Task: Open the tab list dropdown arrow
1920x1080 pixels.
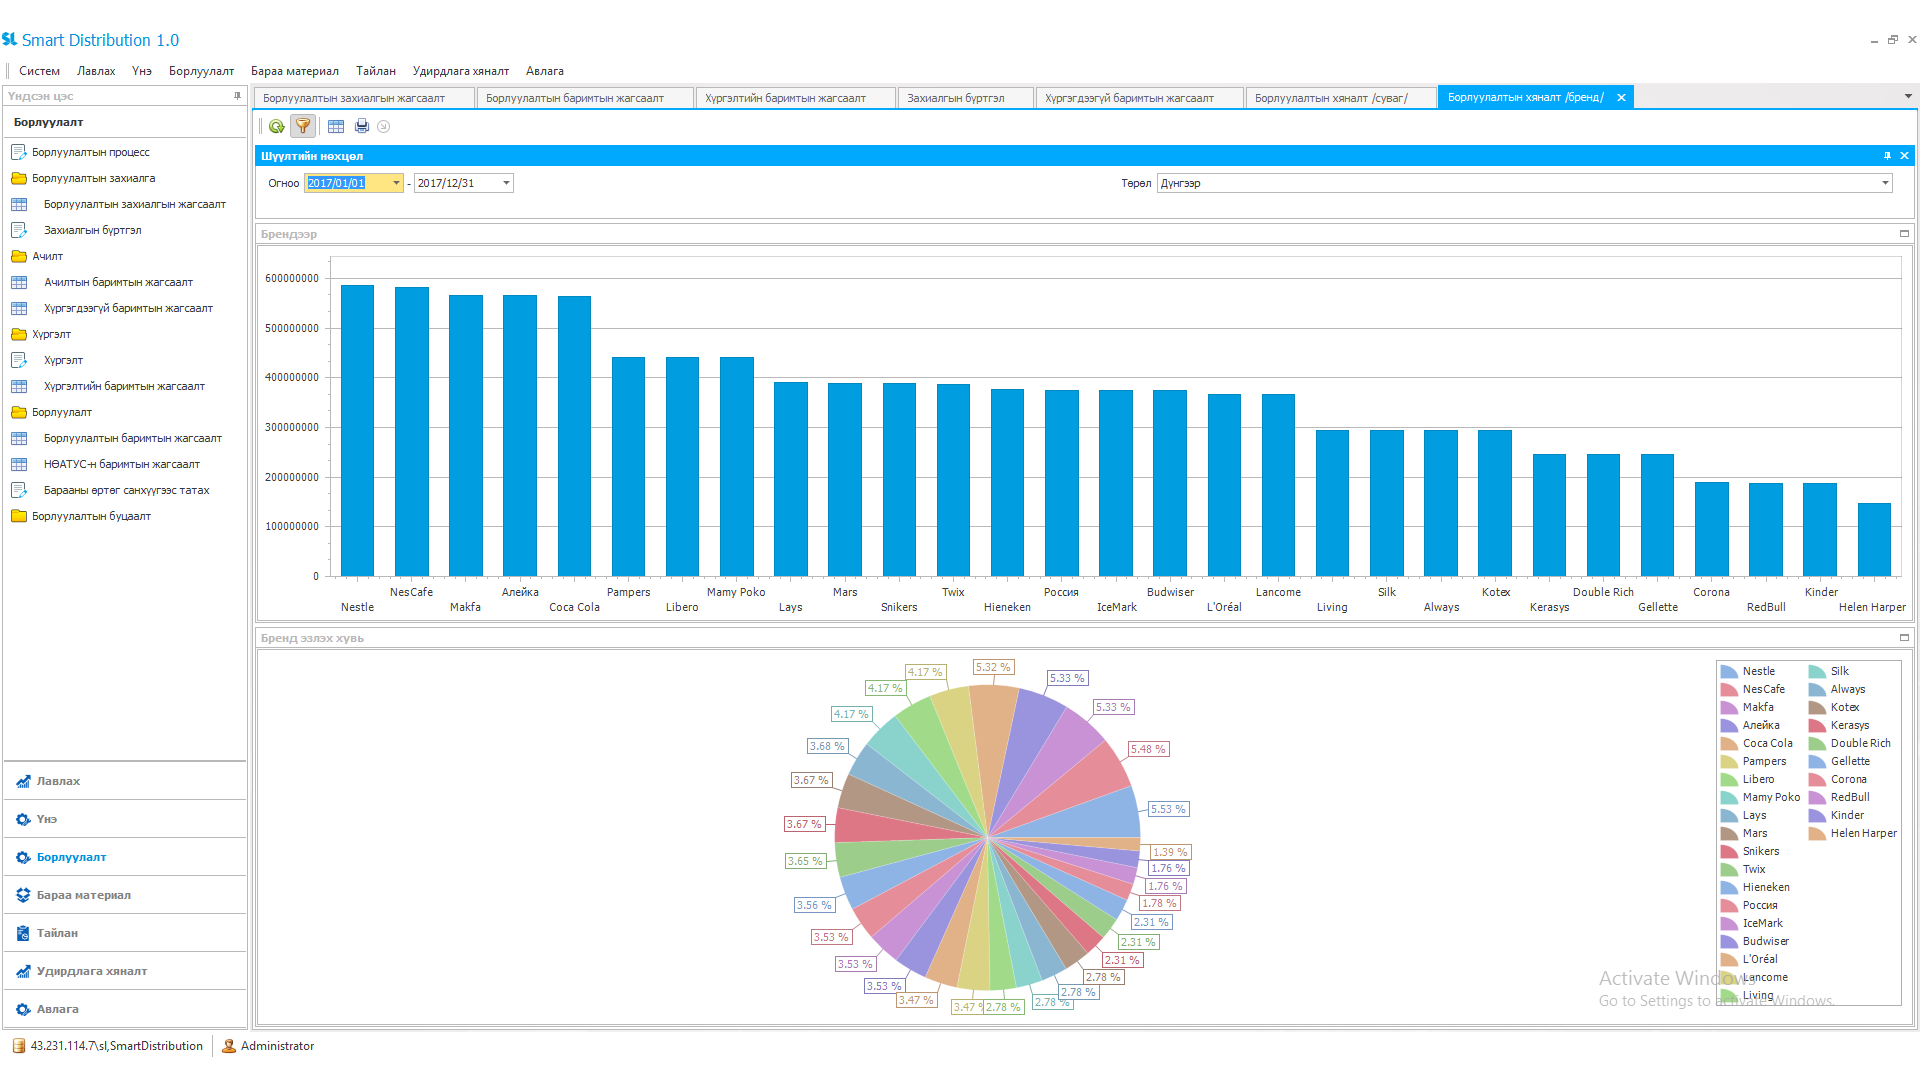Action: pyautogui.click(x=1908, y=97)
